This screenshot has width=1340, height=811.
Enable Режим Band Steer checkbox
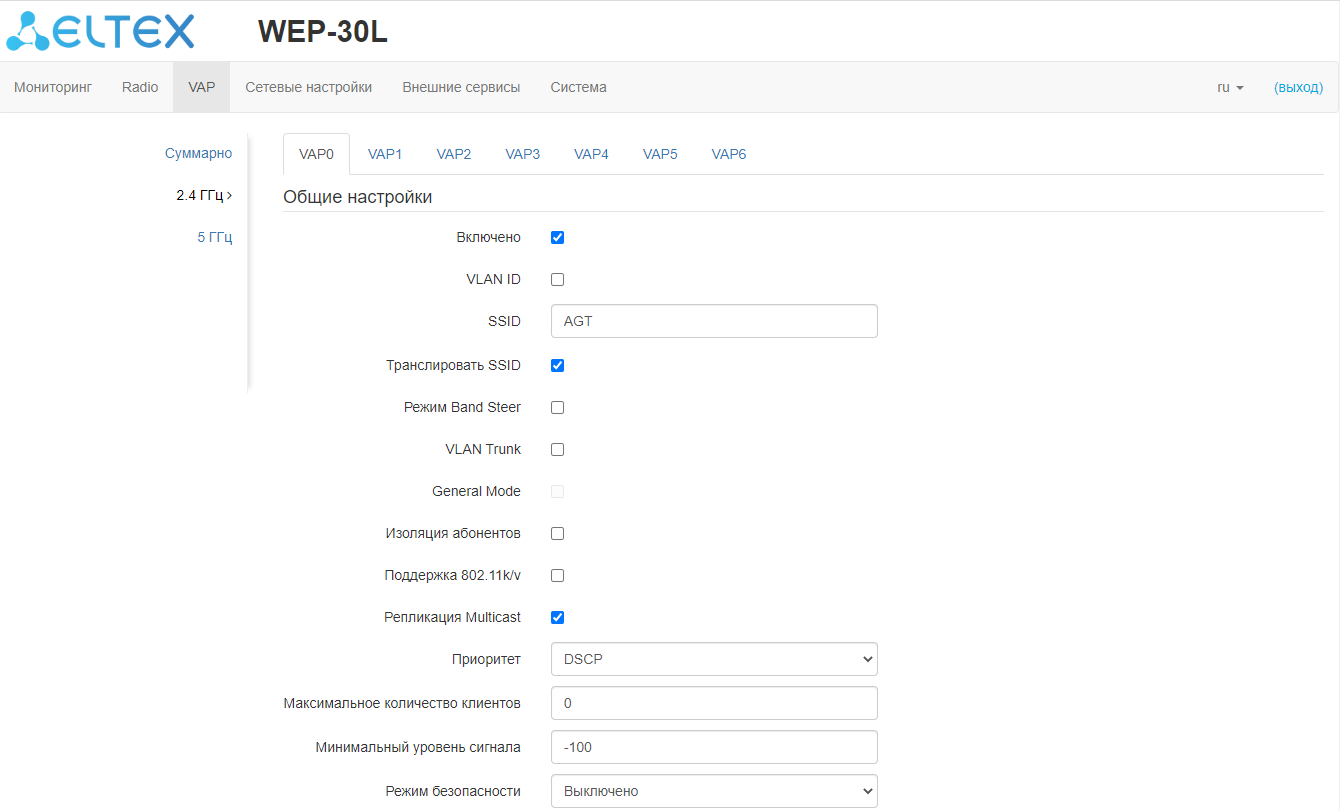(558, 407)
